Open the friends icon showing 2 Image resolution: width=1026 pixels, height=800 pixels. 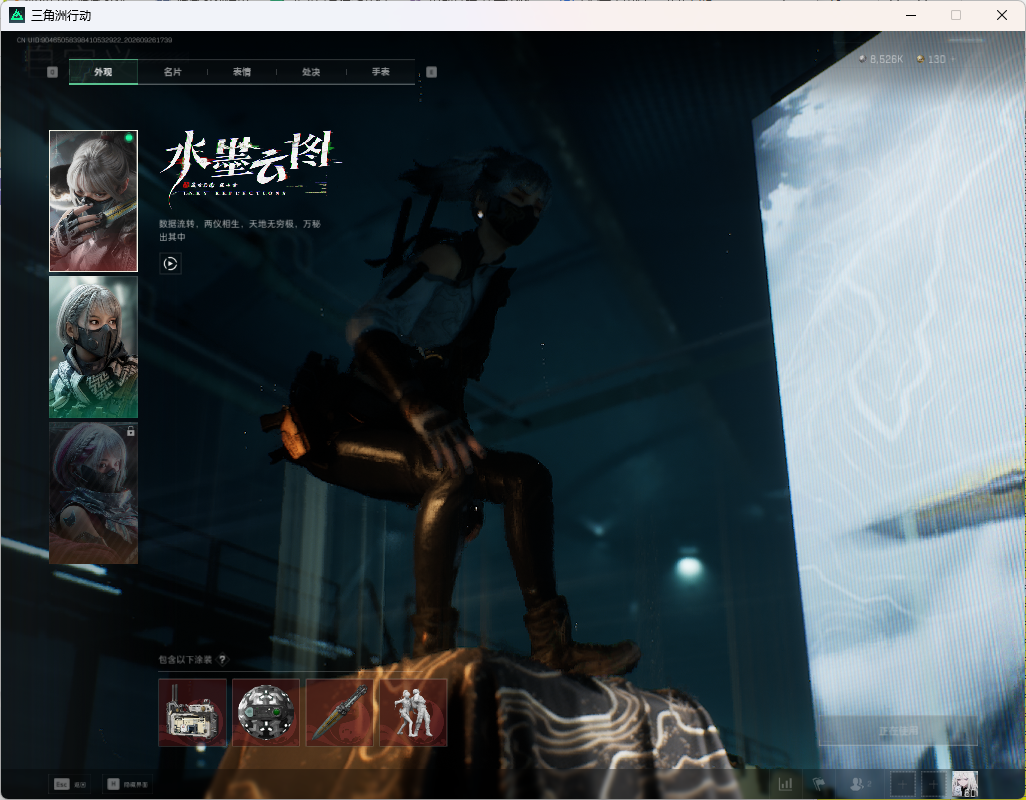click(x=860, y=784)
